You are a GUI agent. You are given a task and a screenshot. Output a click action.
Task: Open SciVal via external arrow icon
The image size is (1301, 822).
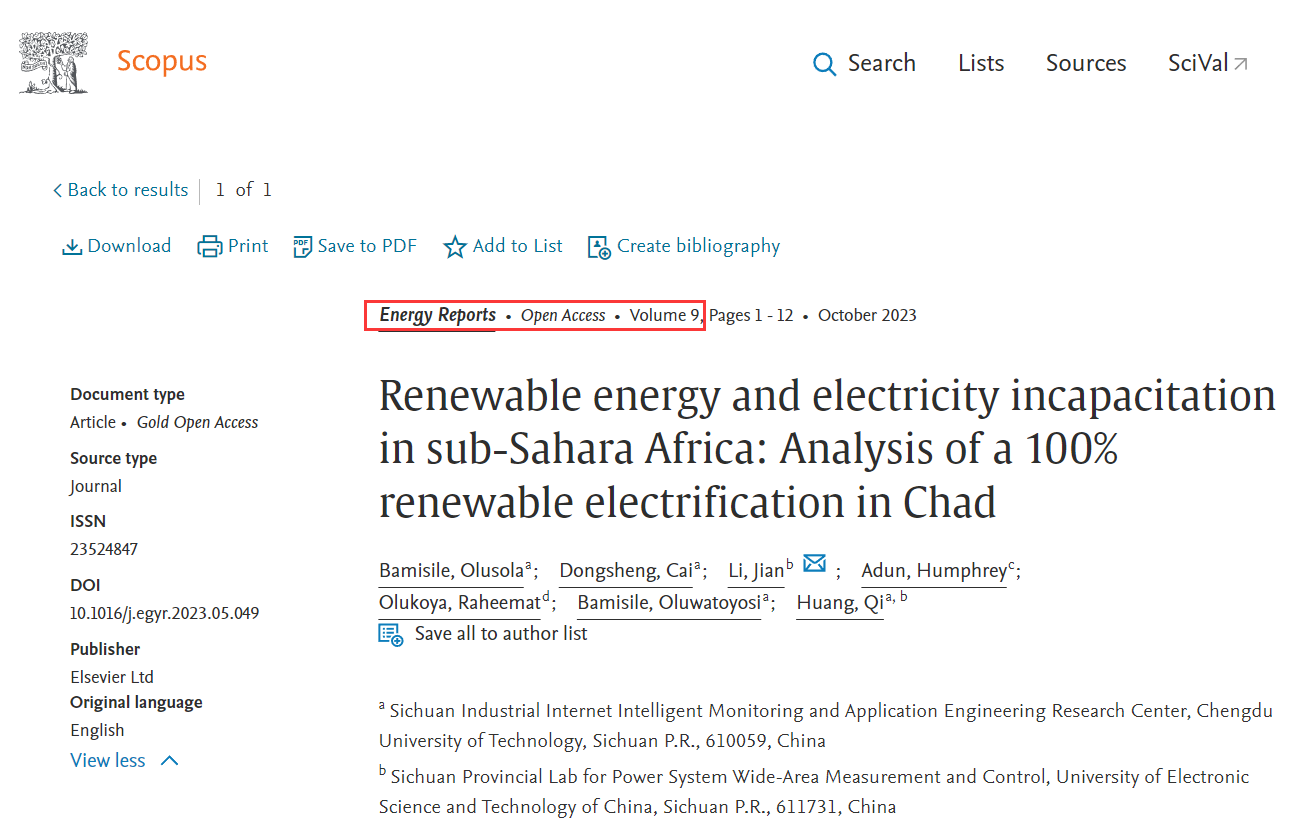tap(1240, 64)
